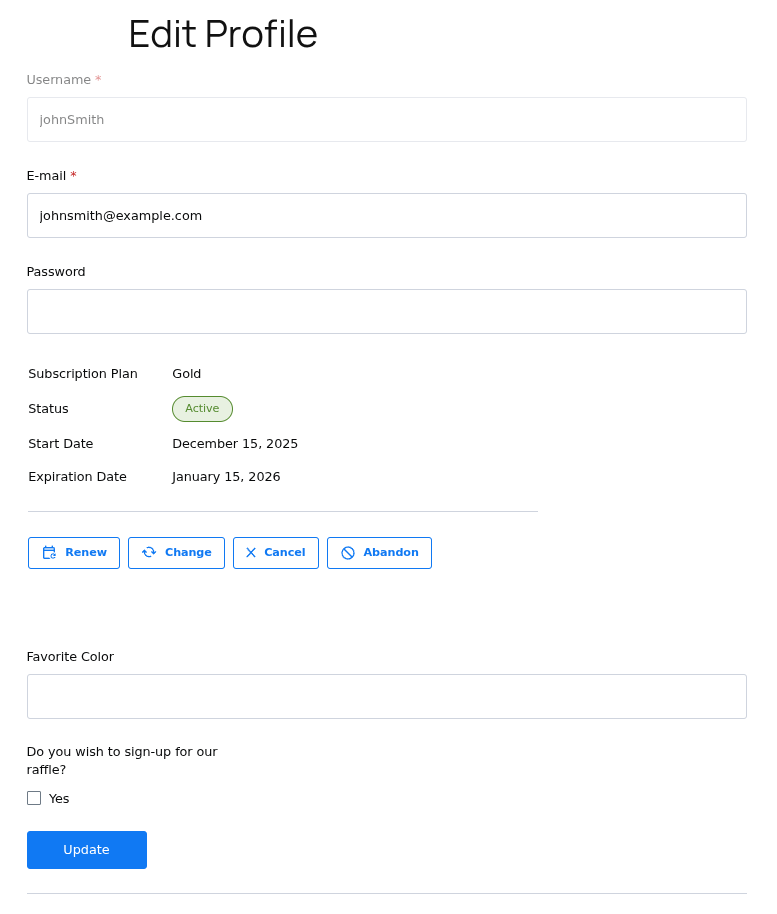This screenshot has width=777, height=914.
Task: Click the Renew subscription button
Action: (x=73, y=552)
